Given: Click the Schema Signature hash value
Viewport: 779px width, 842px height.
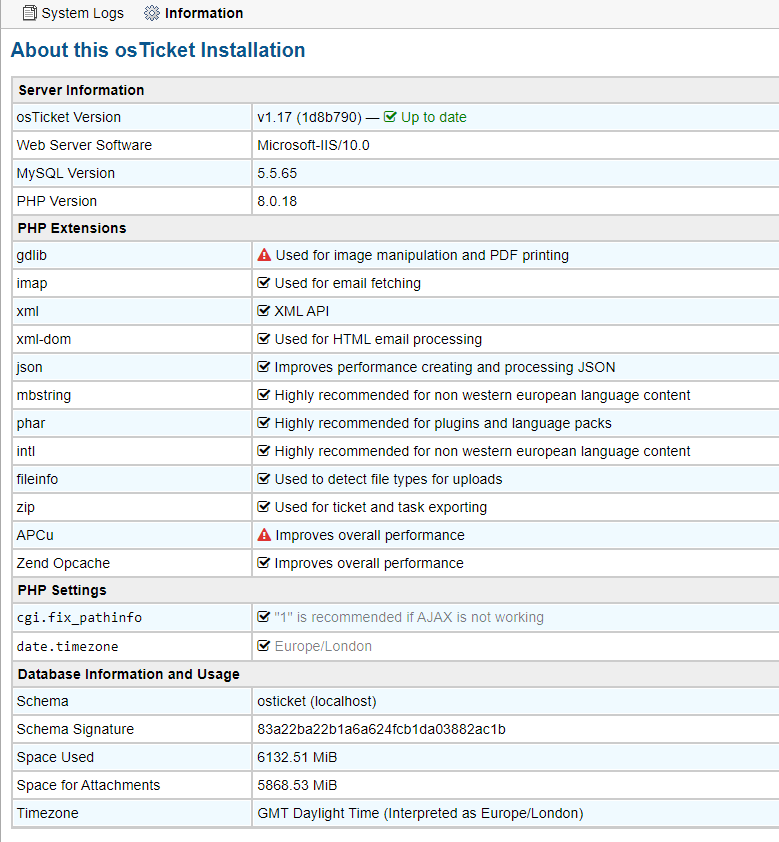Looking at the screenshot, I should click(x=381, y=729).
